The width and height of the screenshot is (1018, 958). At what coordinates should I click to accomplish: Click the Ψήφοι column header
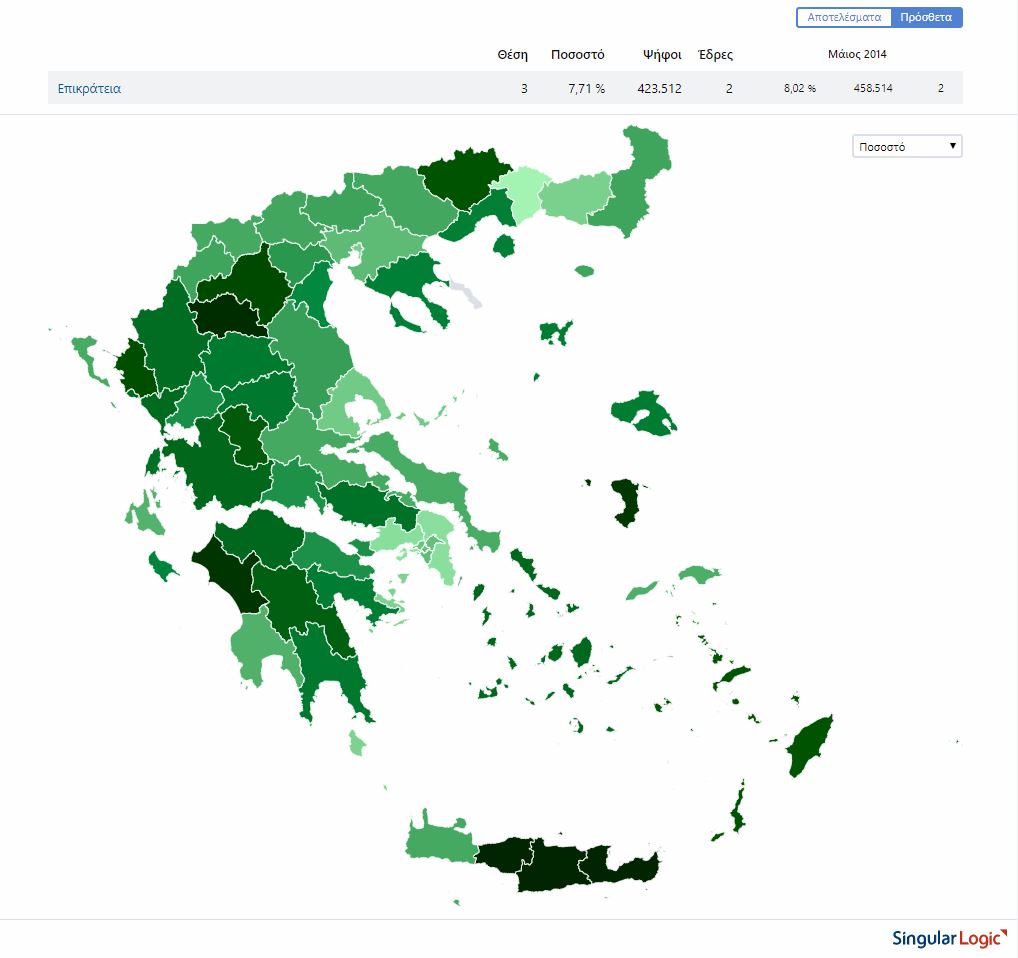click(662, 55)
